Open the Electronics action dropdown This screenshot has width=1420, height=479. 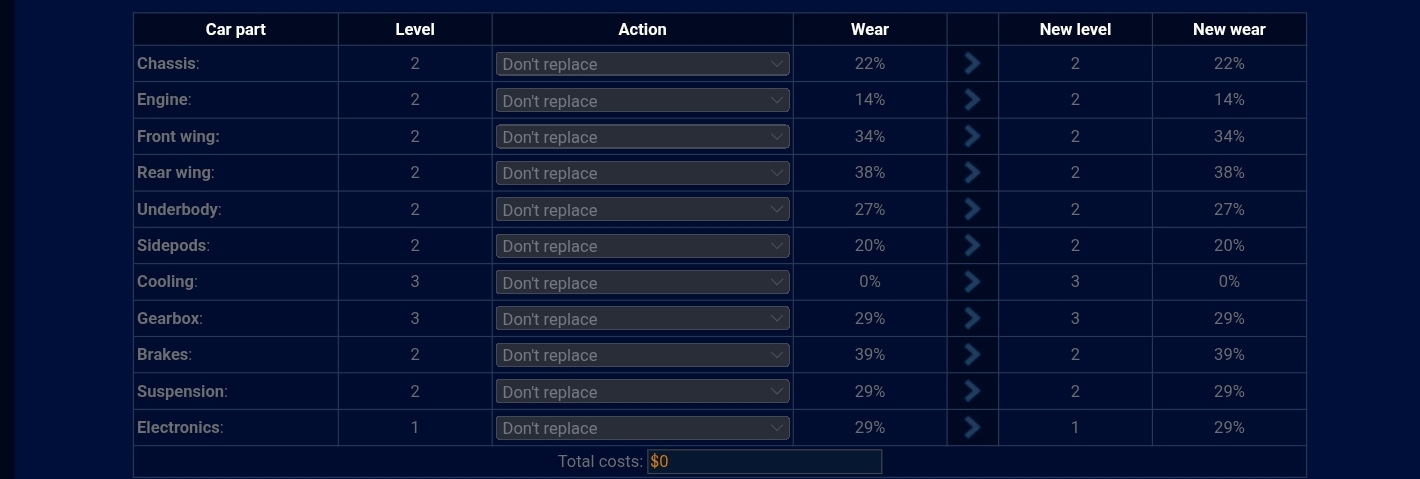[643, 428]
